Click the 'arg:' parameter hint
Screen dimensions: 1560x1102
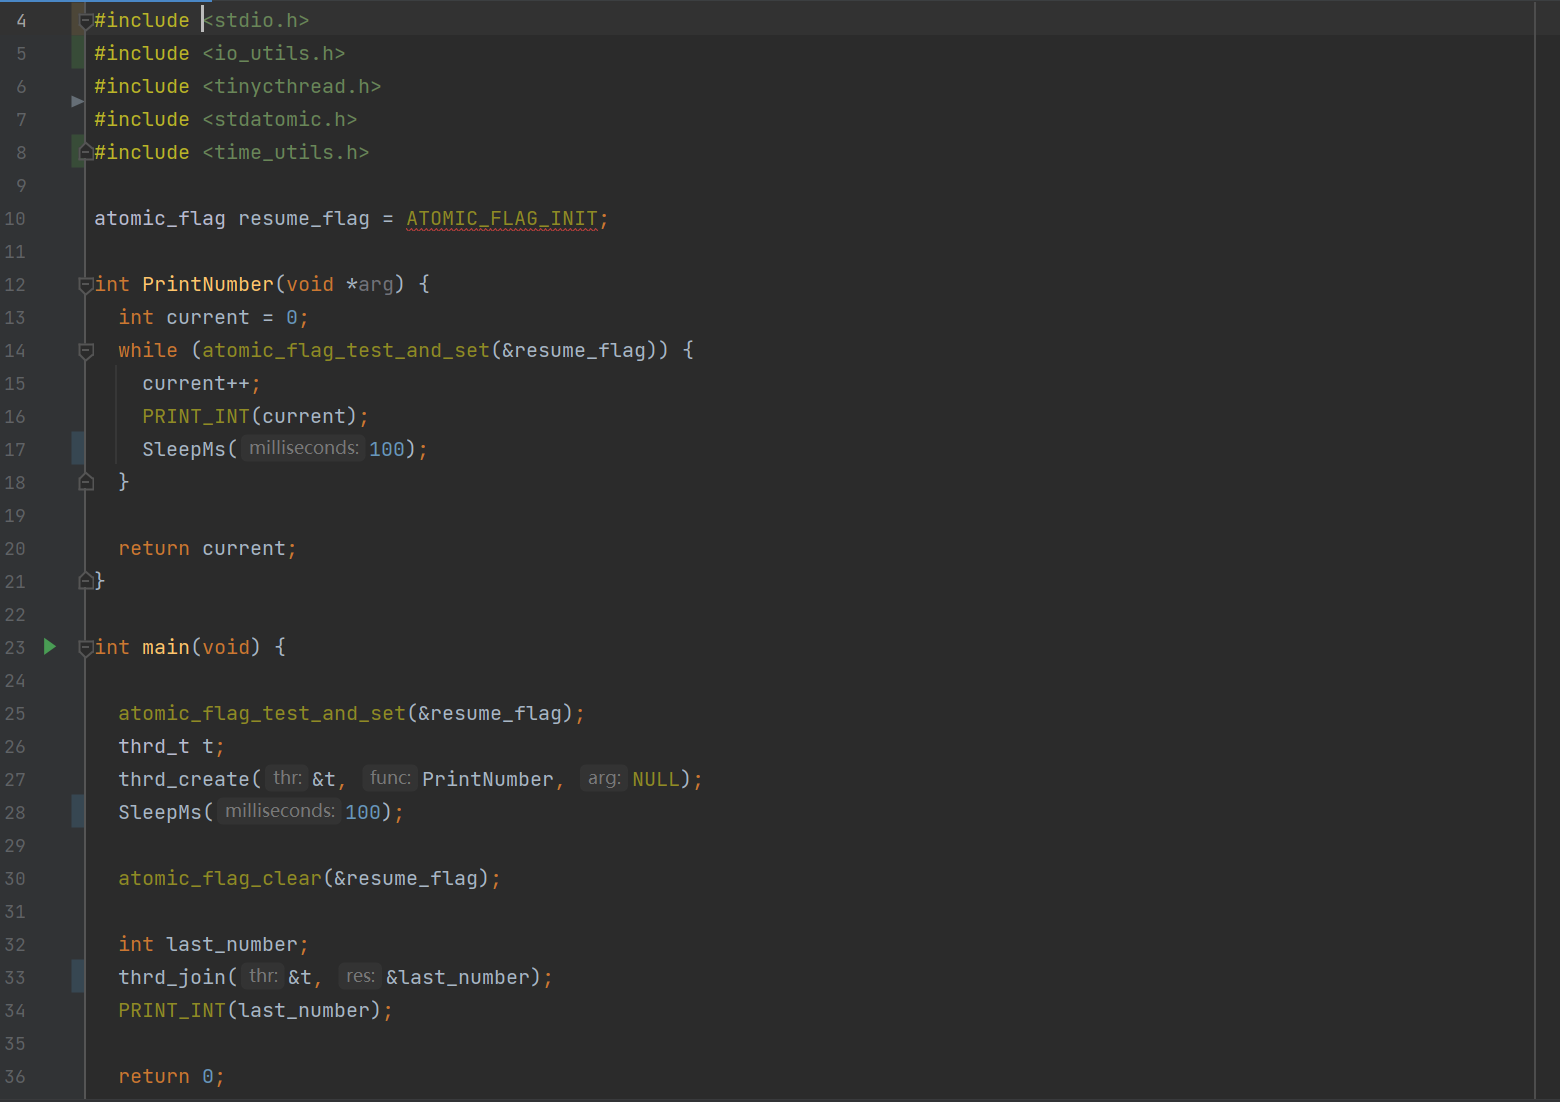[x=604, y=778]
